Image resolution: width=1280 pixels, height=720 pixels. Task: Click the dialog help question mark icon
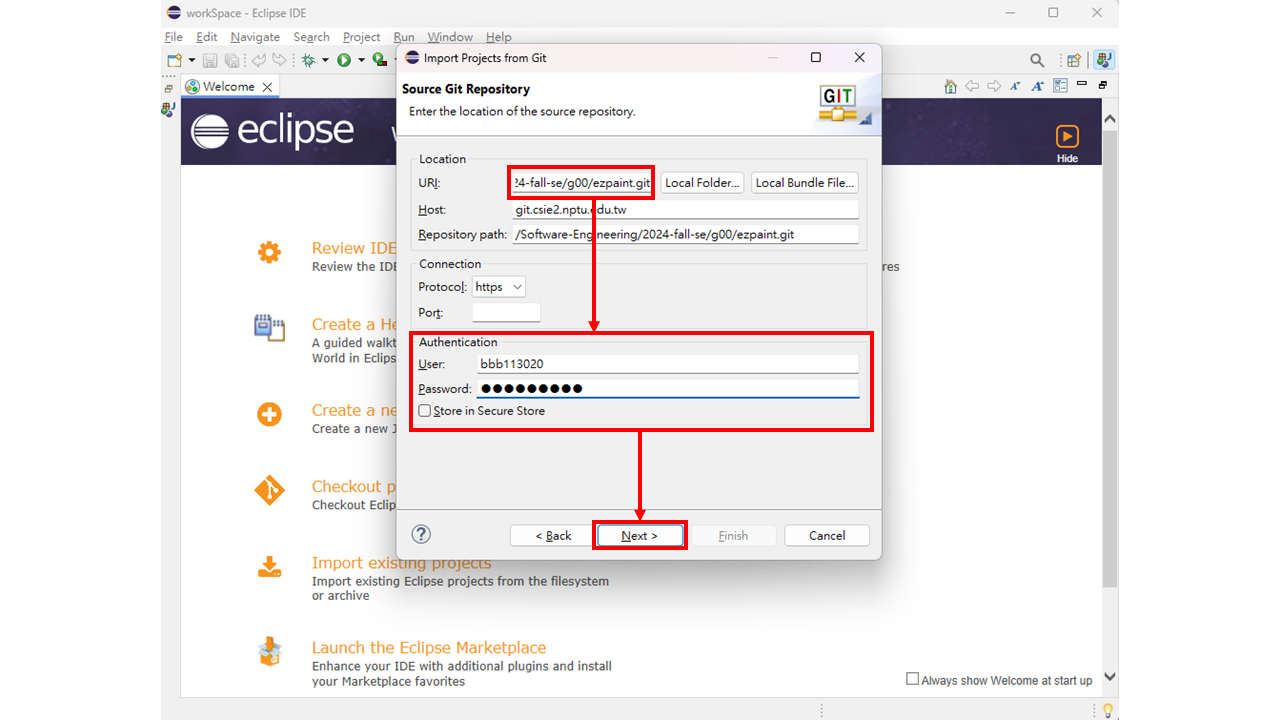(421, 535)
